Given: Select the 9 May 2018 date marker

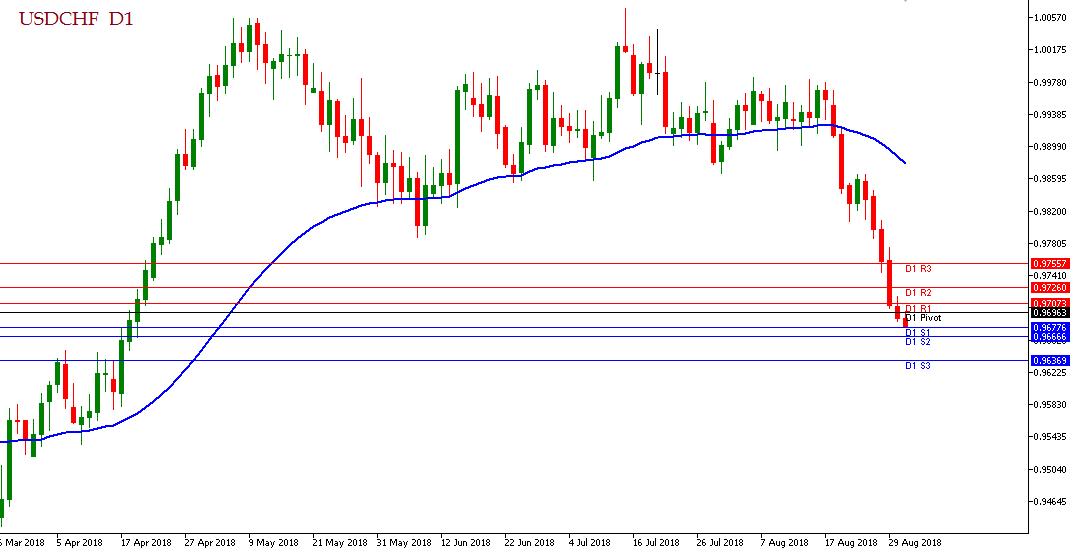Looking at the screenshot, I should tap(272, 543).
